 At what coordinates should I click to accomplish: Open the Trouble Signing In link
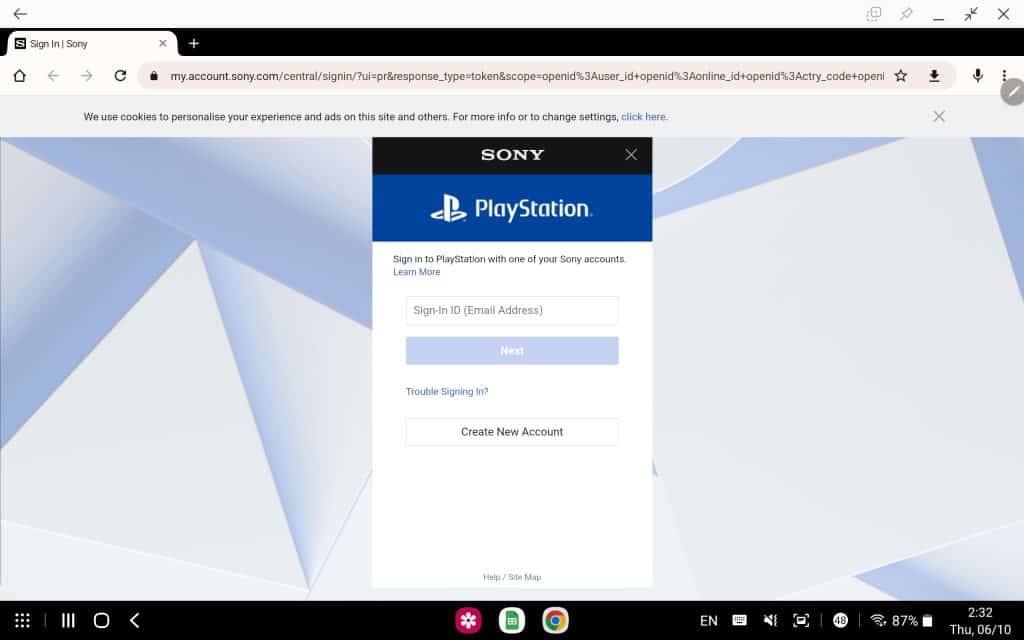[447, 391]
